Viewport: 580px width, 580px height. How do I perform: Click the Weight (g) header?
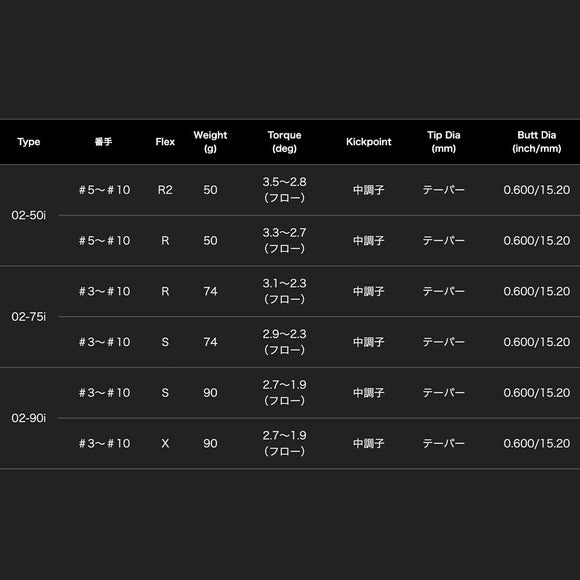[210, 142]
